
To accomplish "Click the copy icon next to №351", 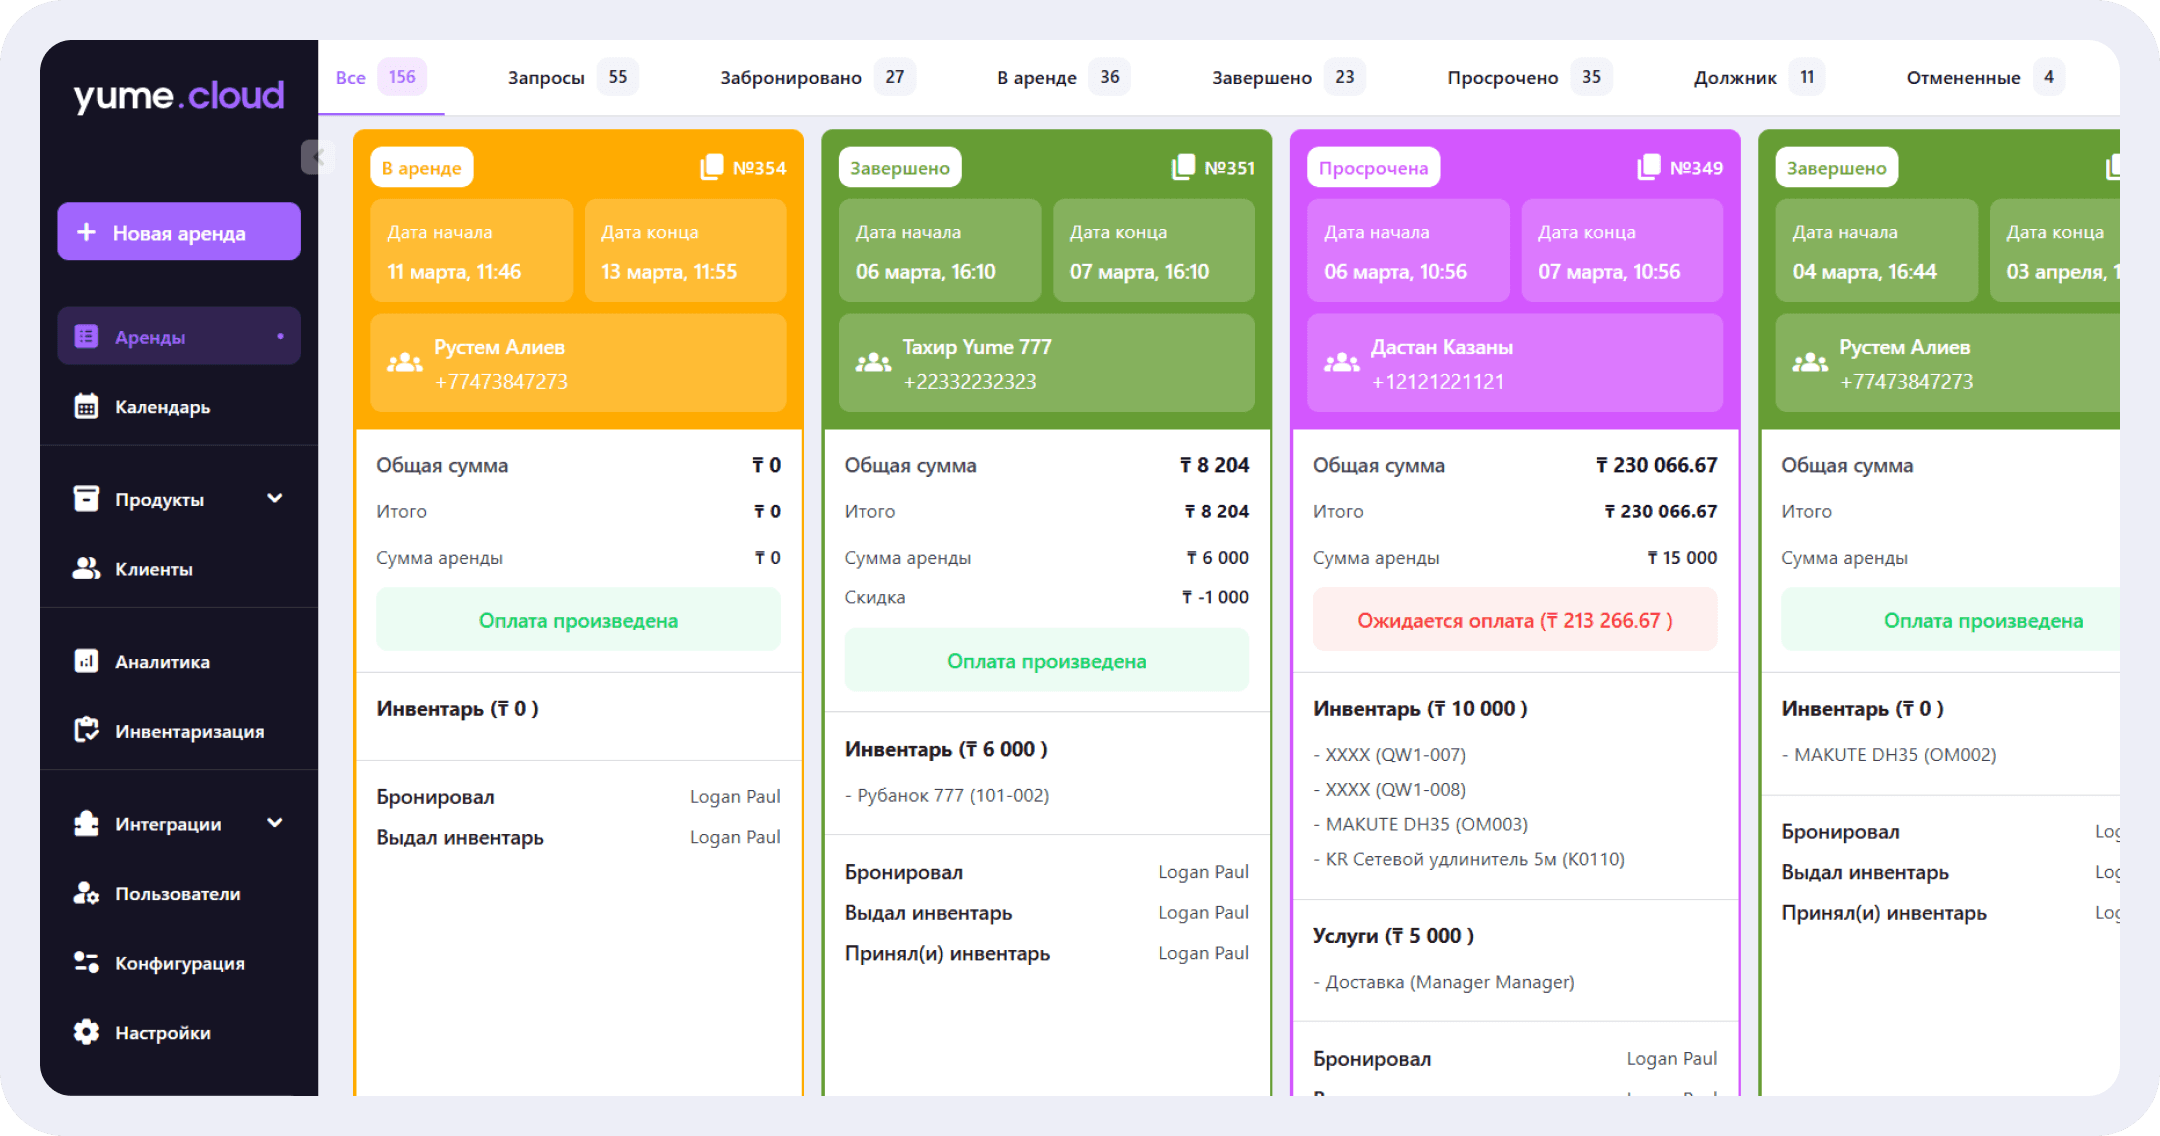I will [1183, 167].
